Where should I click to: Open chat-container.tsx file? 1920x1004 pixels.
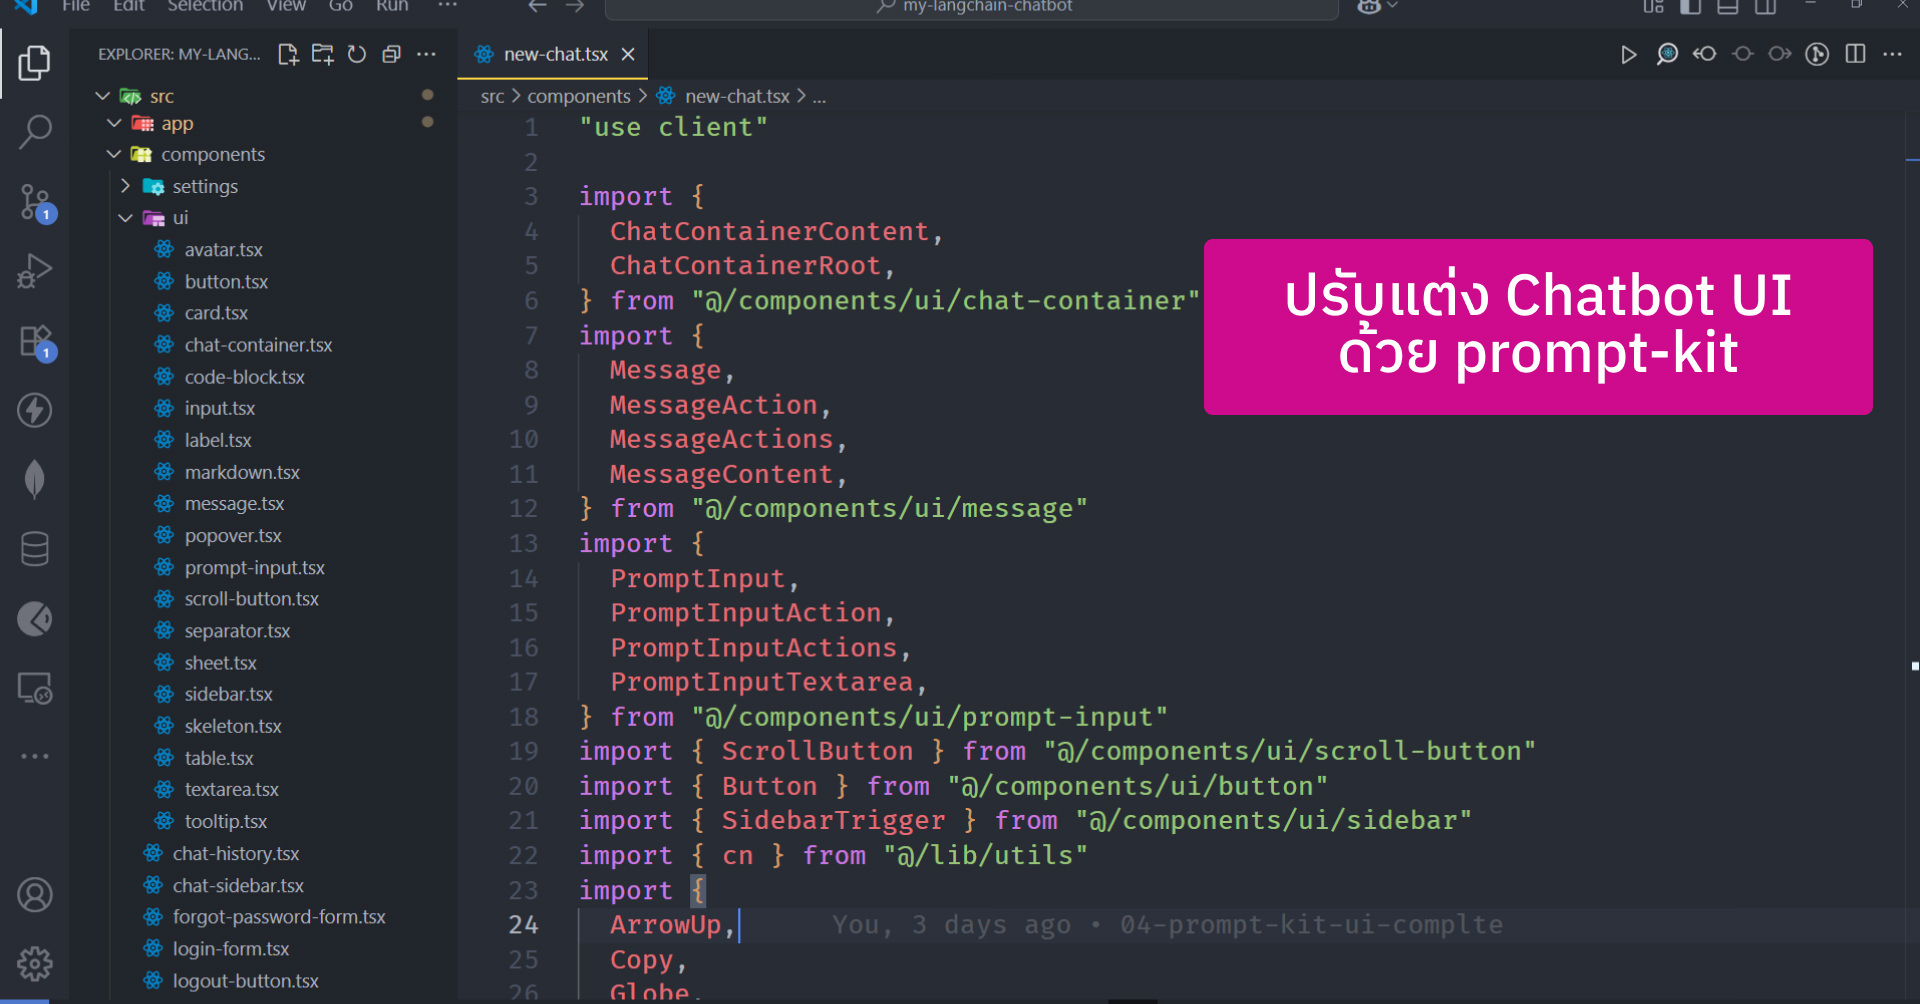258,345
